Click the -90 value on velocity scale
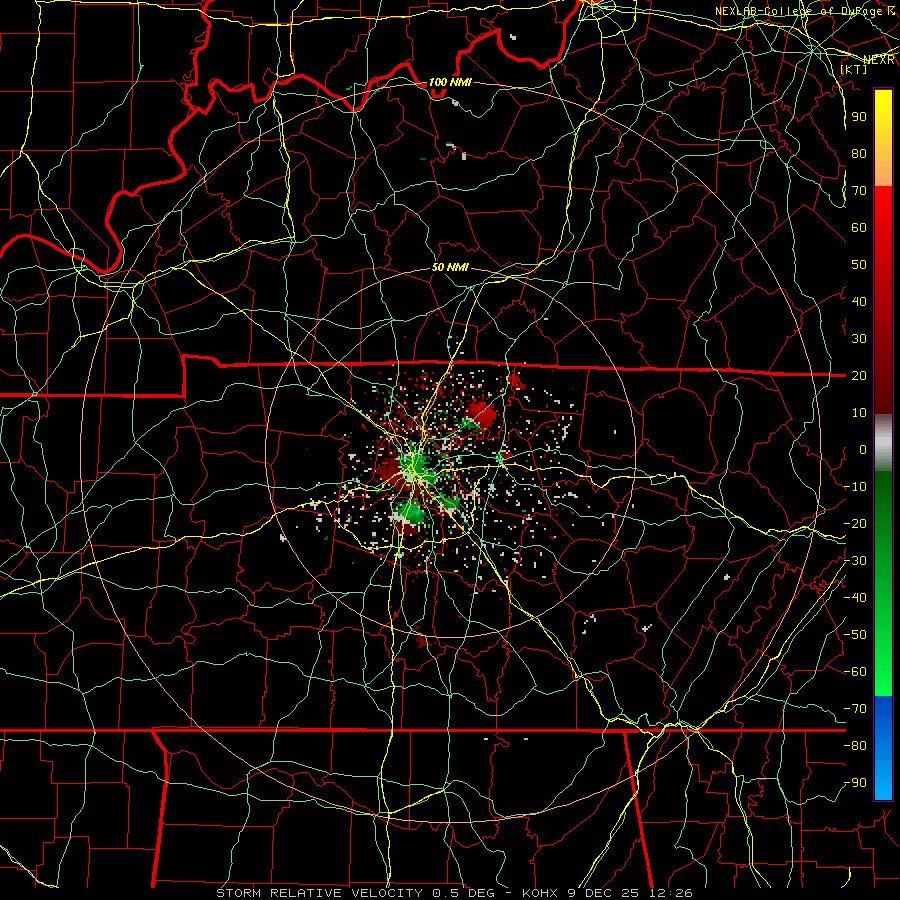Image resolution: width=900 pixels, height=900 pixels. (855, 783)
